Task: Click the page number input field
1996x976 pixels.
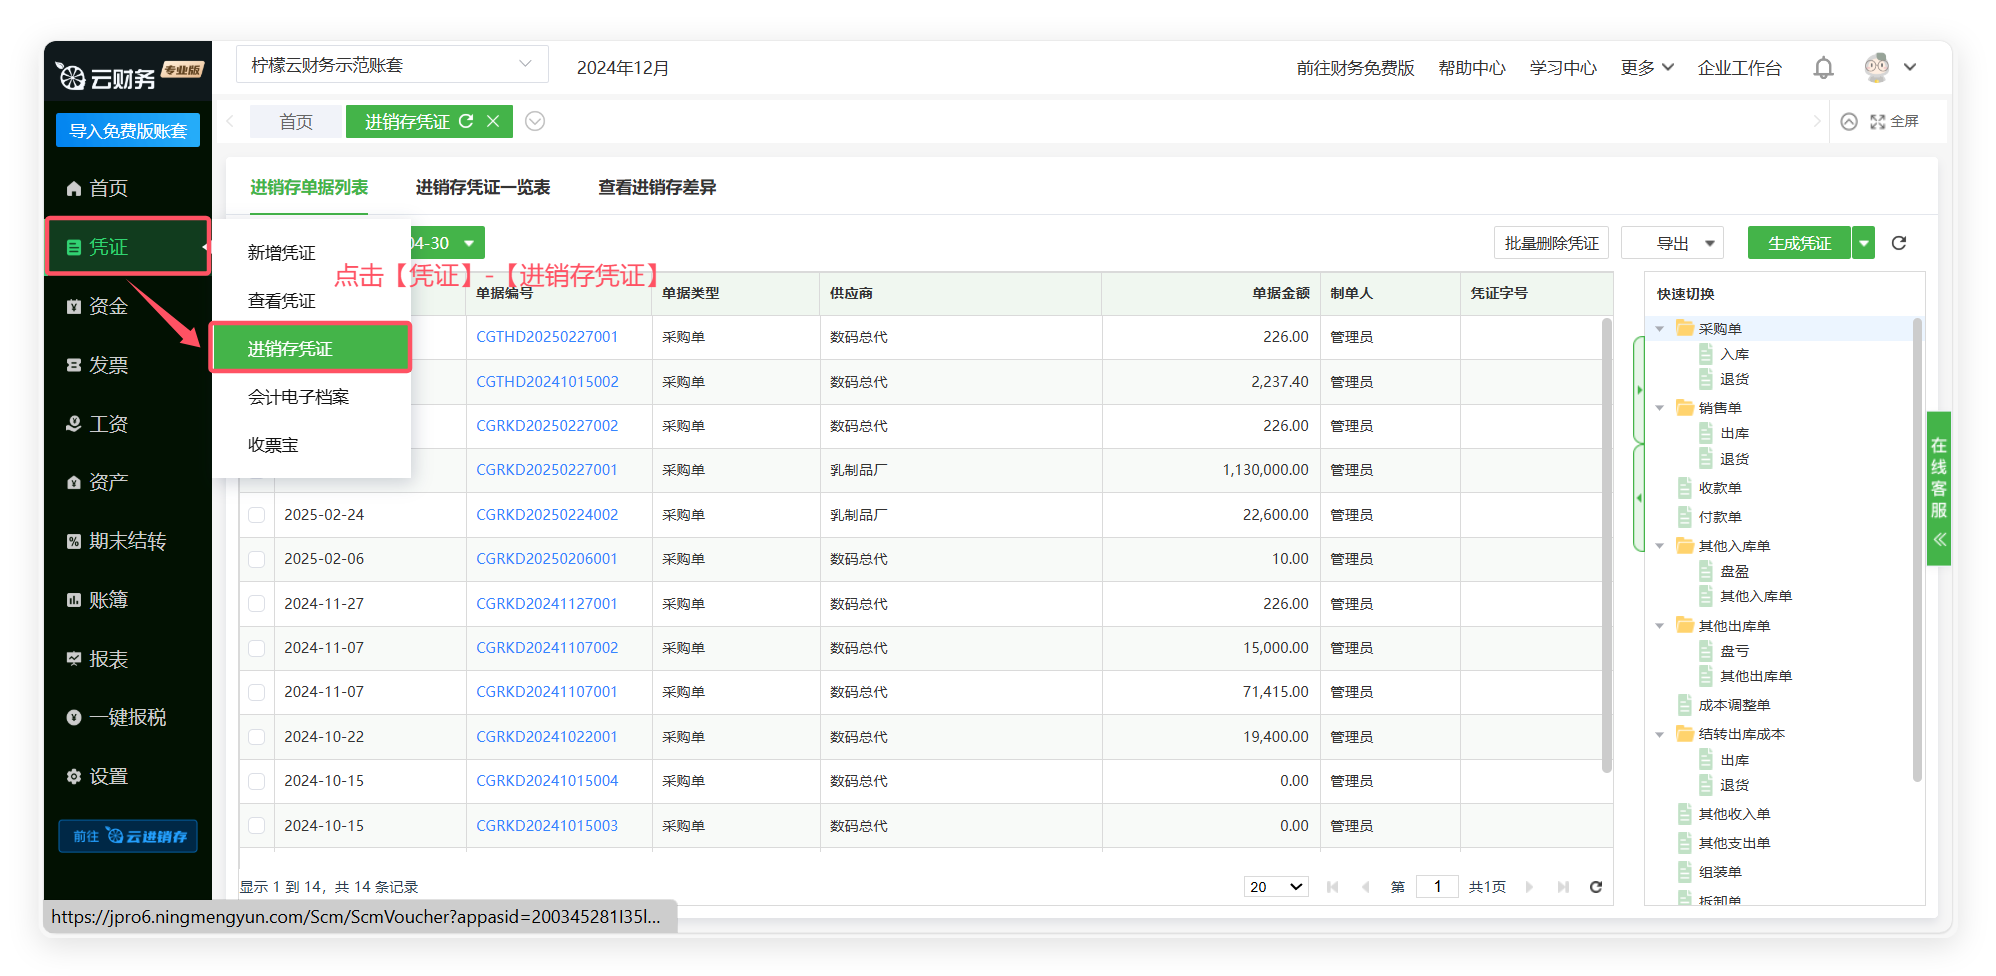Action: click(x=1437, y=887)
